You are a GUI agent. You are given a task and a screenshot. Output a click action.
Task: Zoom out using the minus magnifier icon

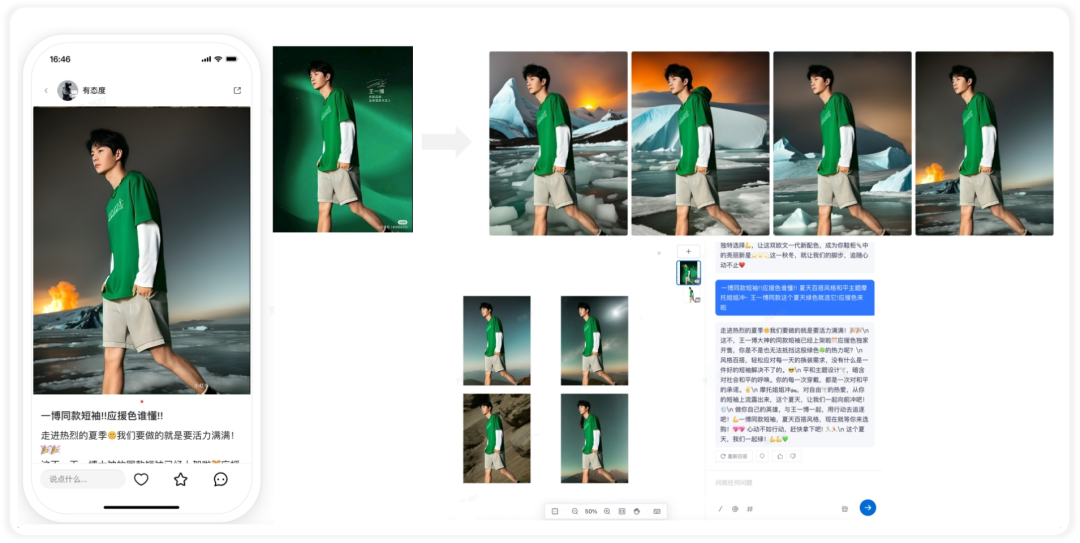click(574, 511)
